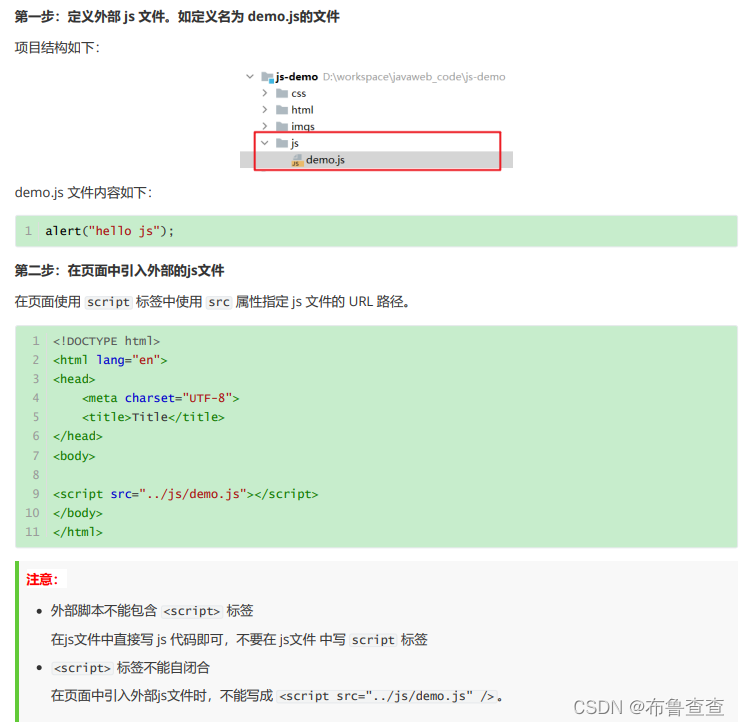
Task: Click the 'demo.js 文件内容如下' text
Action: 83,192
